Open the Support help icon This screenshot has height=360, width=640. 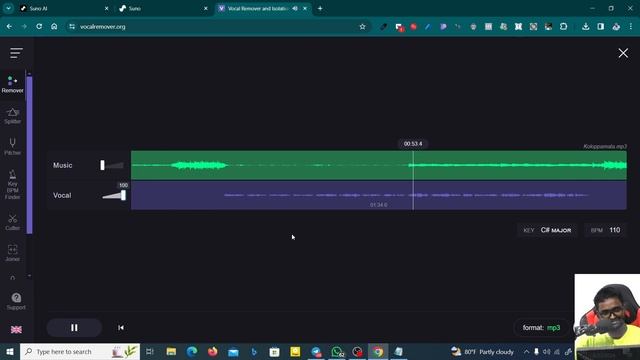pyautogui.click(x=16, y=301)
